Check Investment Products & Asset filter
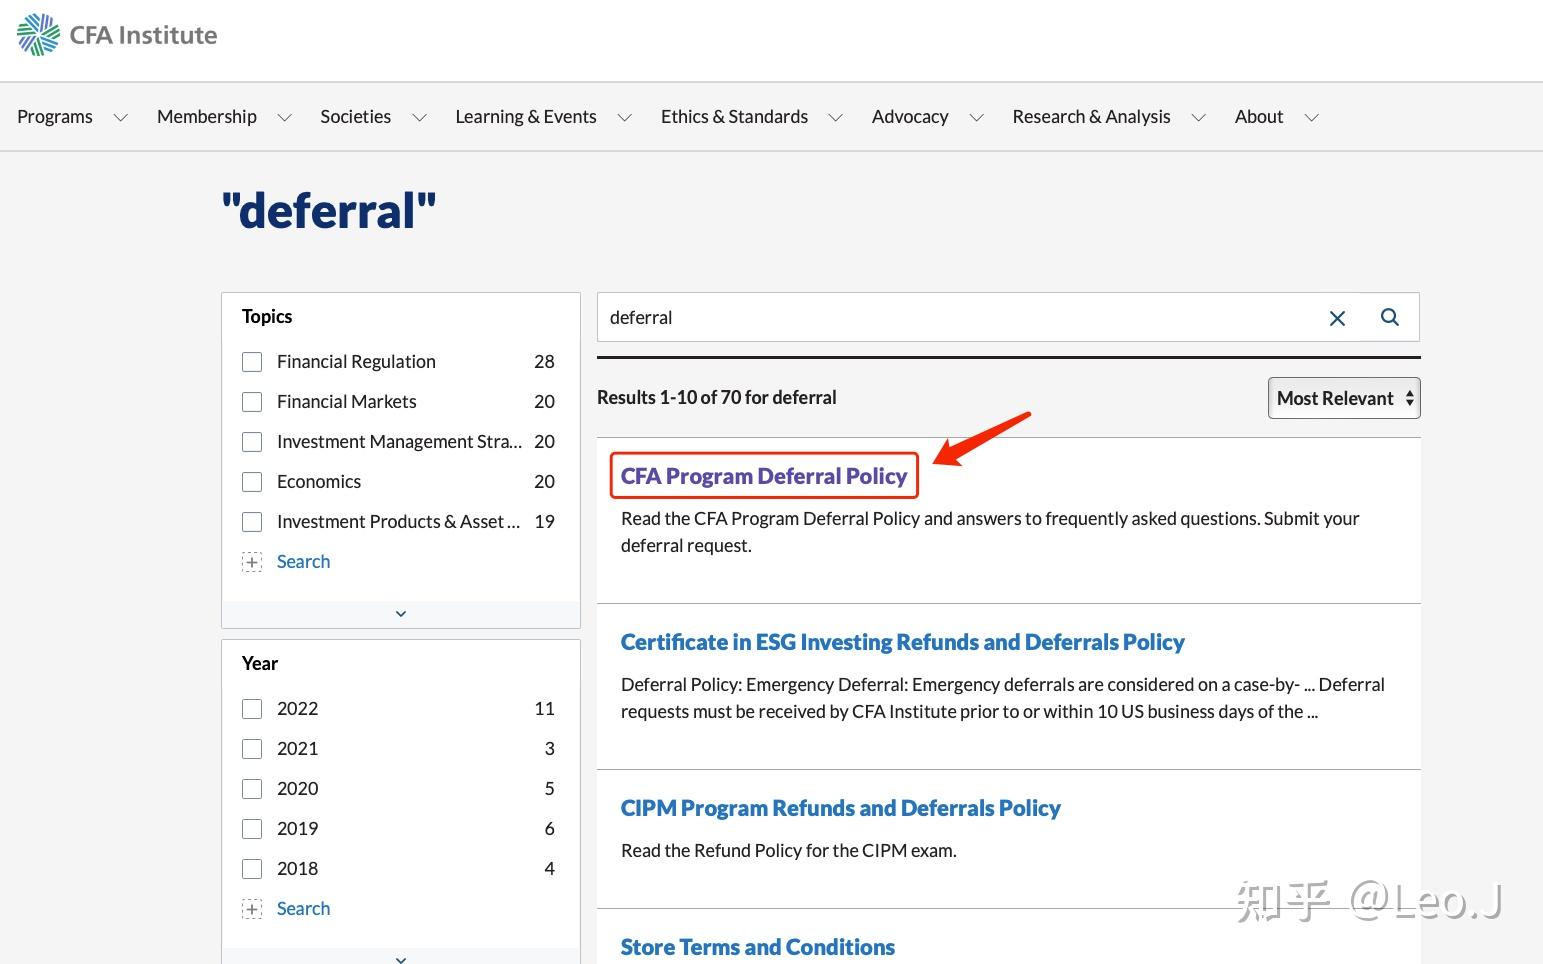 pos(252,522)
